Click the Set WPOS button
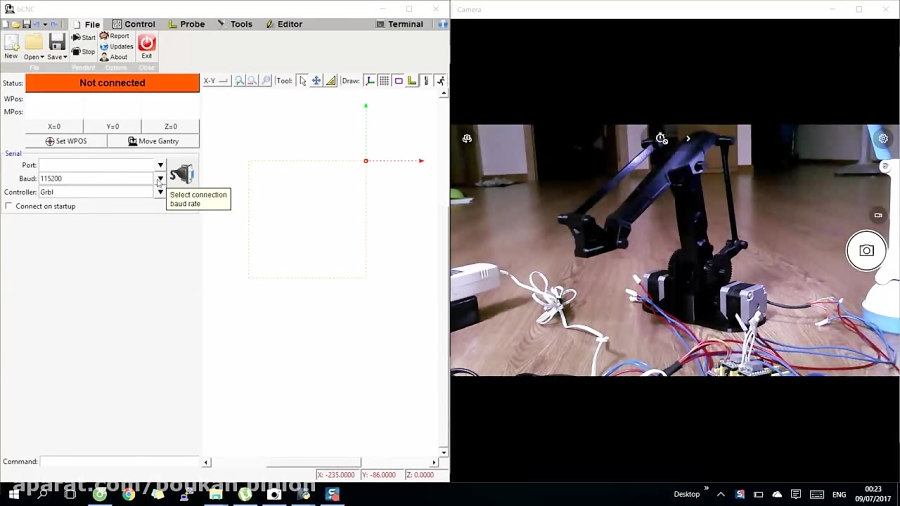This screenshot has height=506, width=900. [66, 141]
